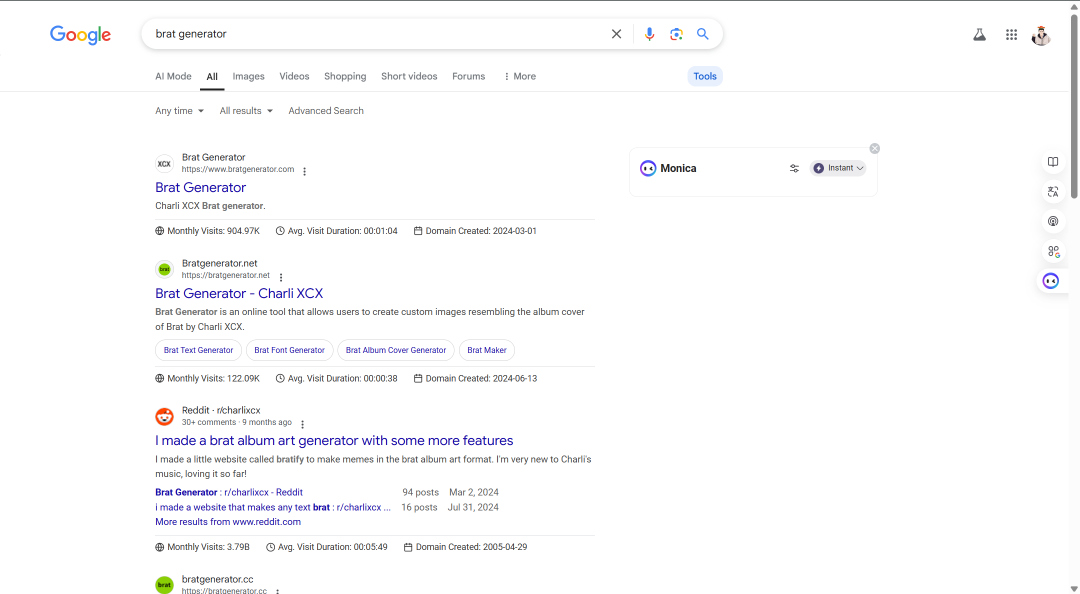Viewport: 1080px width, 594px height.
Task: Open Search Labs flask icon
Action: coord(979,34)
